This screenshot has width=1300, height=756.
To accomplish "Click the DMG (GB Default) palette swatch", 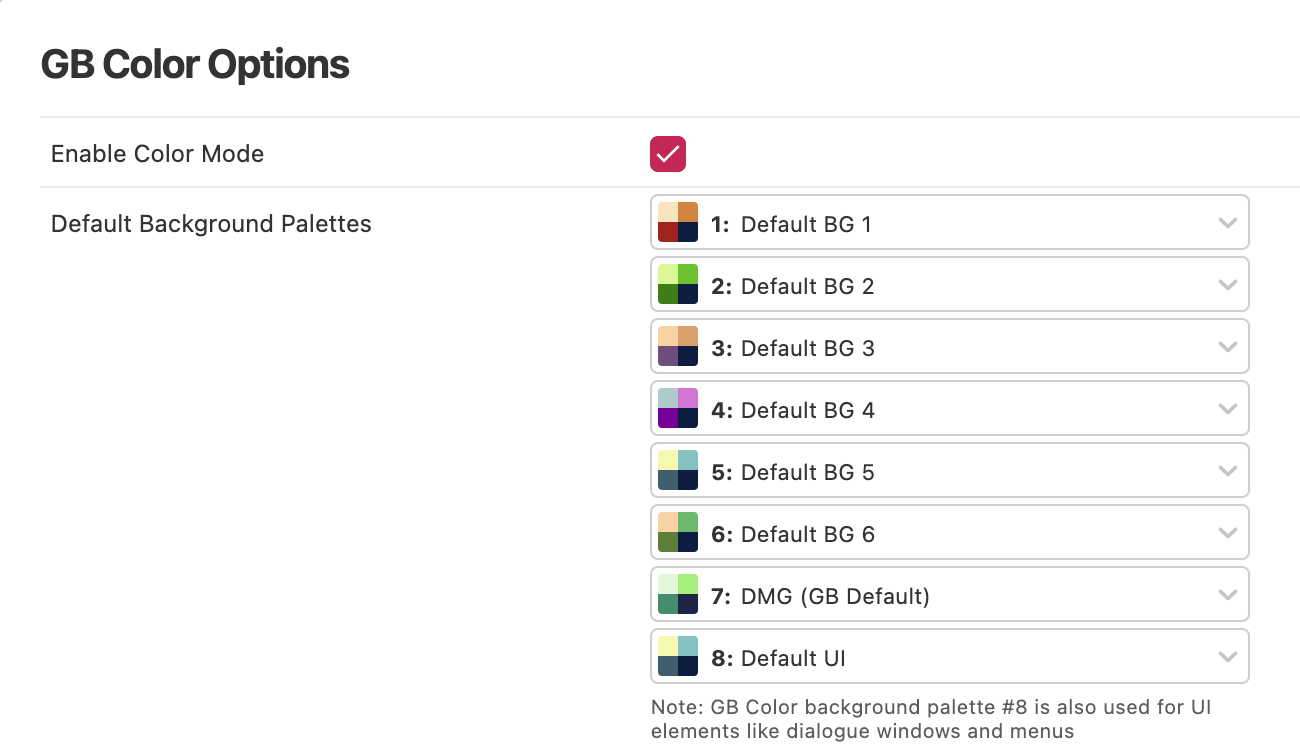I will click(678, 594).
